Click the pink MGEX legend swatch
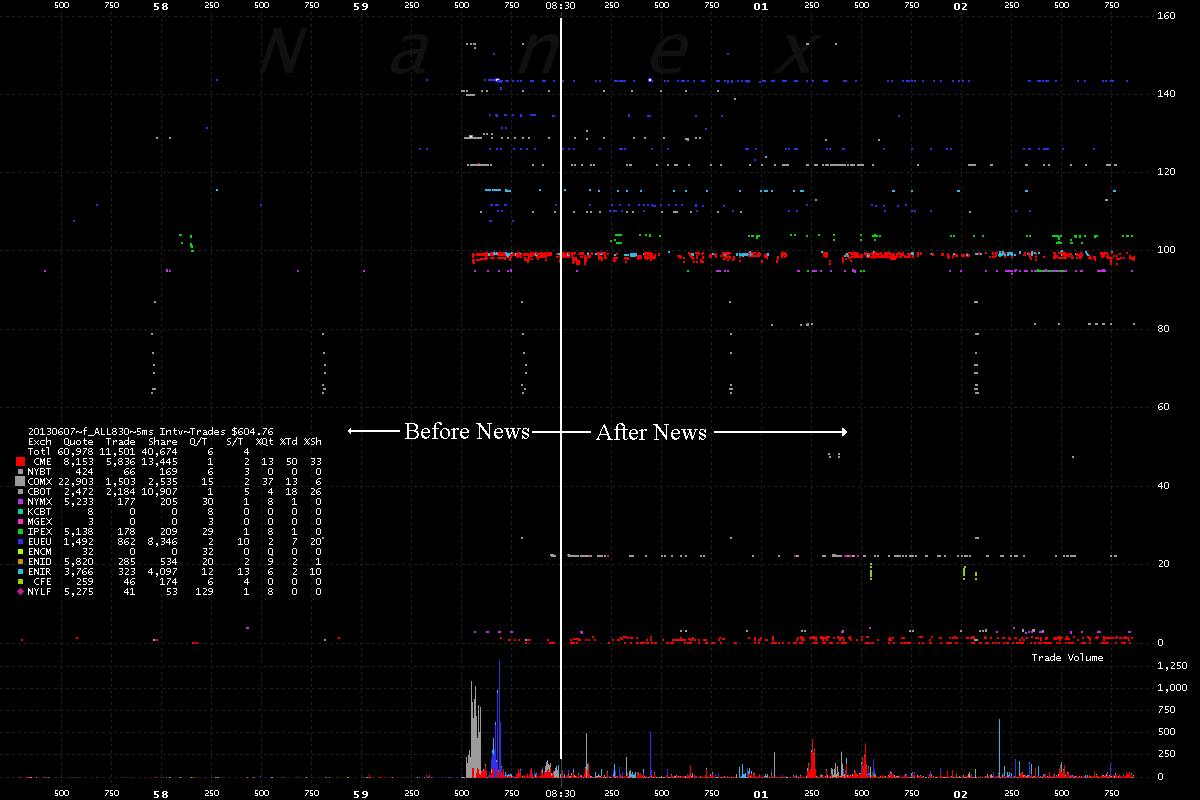Image resolution: width=1200 pixels, height=800 pixels. 20,521
